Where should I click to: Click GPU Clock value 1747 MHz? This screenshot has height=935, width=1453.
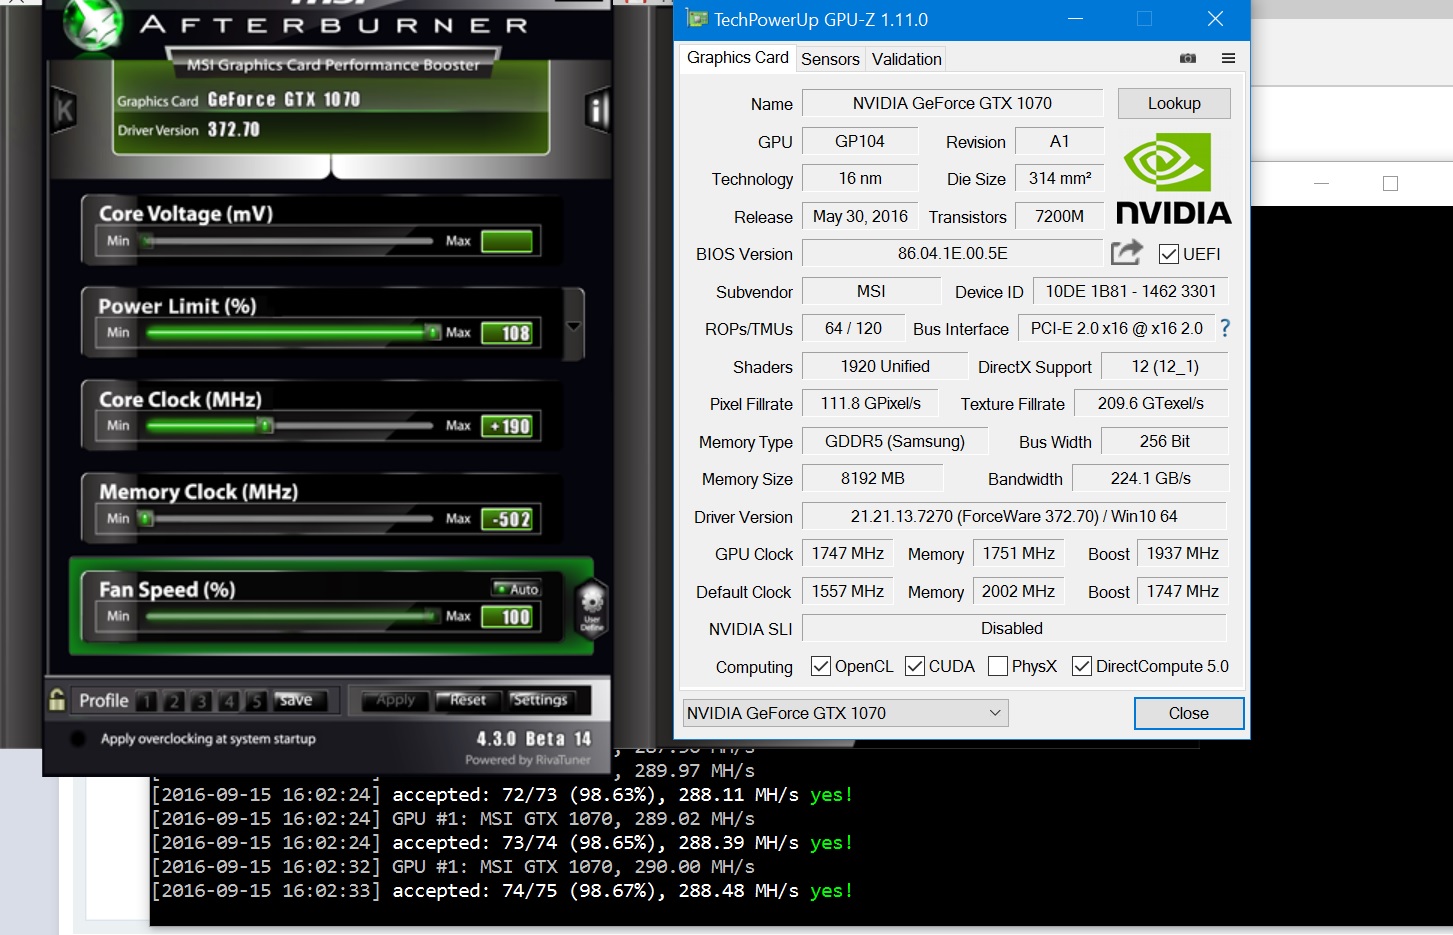(x=848, y=553)
